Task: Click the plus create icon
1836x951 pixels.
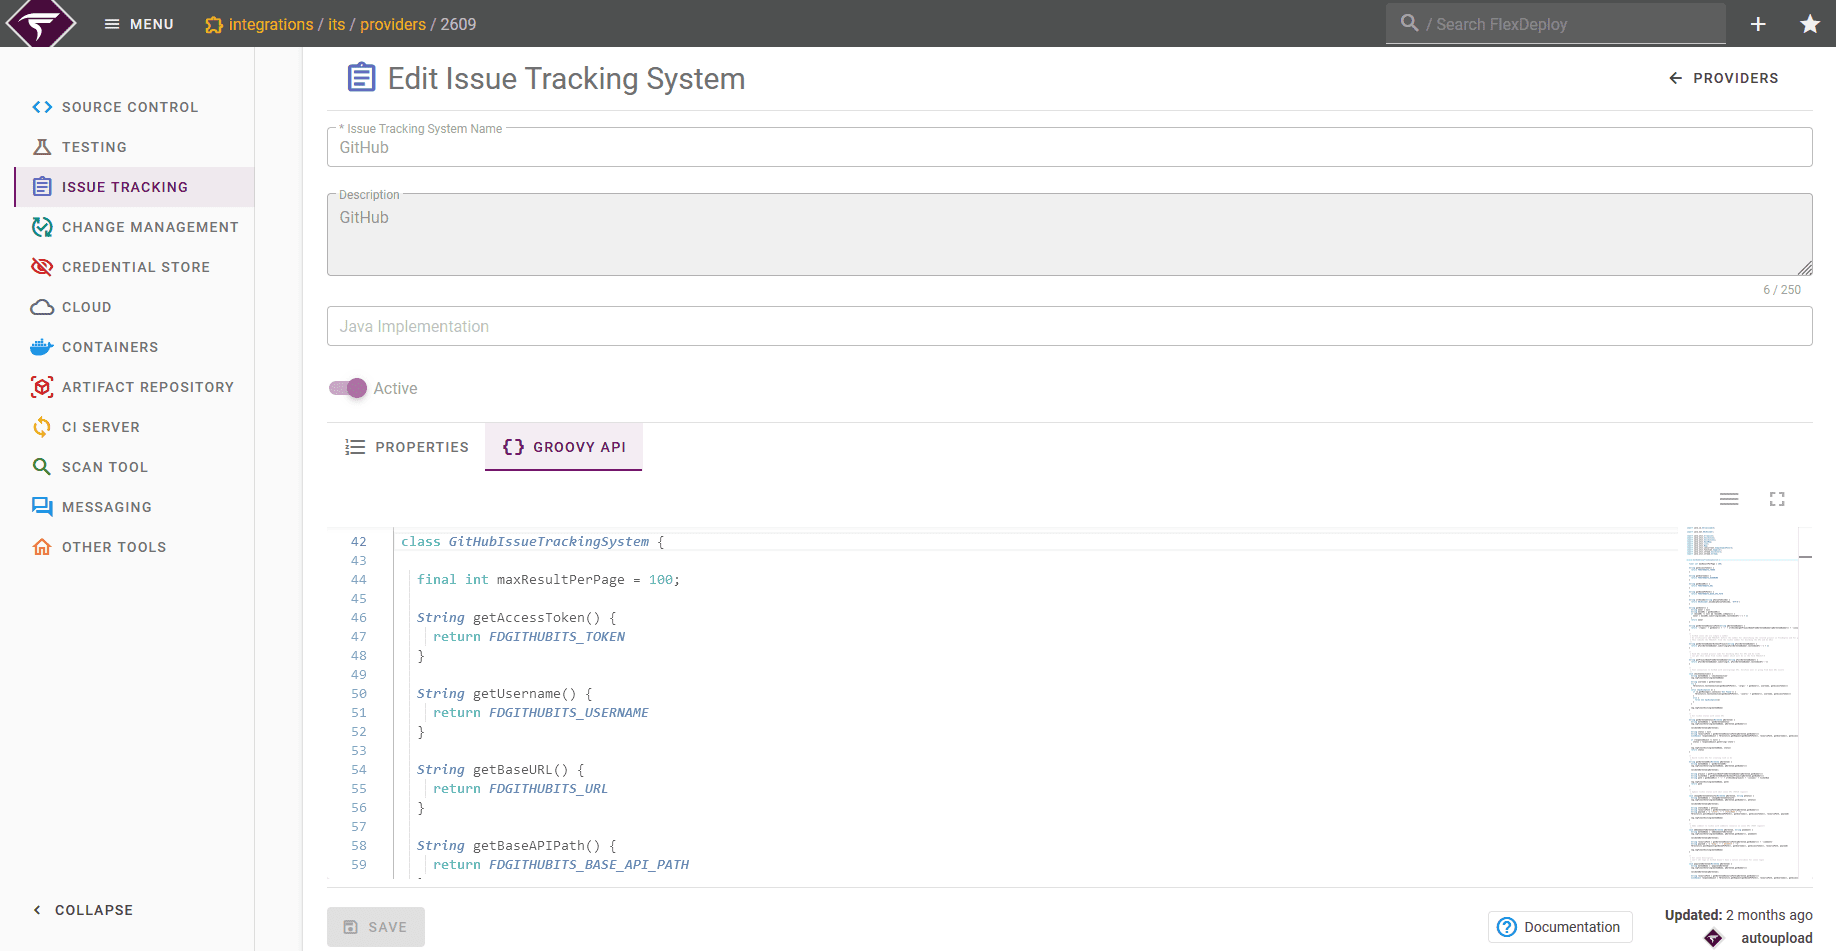Action: pyautogui.click(x=1758, y=24)
